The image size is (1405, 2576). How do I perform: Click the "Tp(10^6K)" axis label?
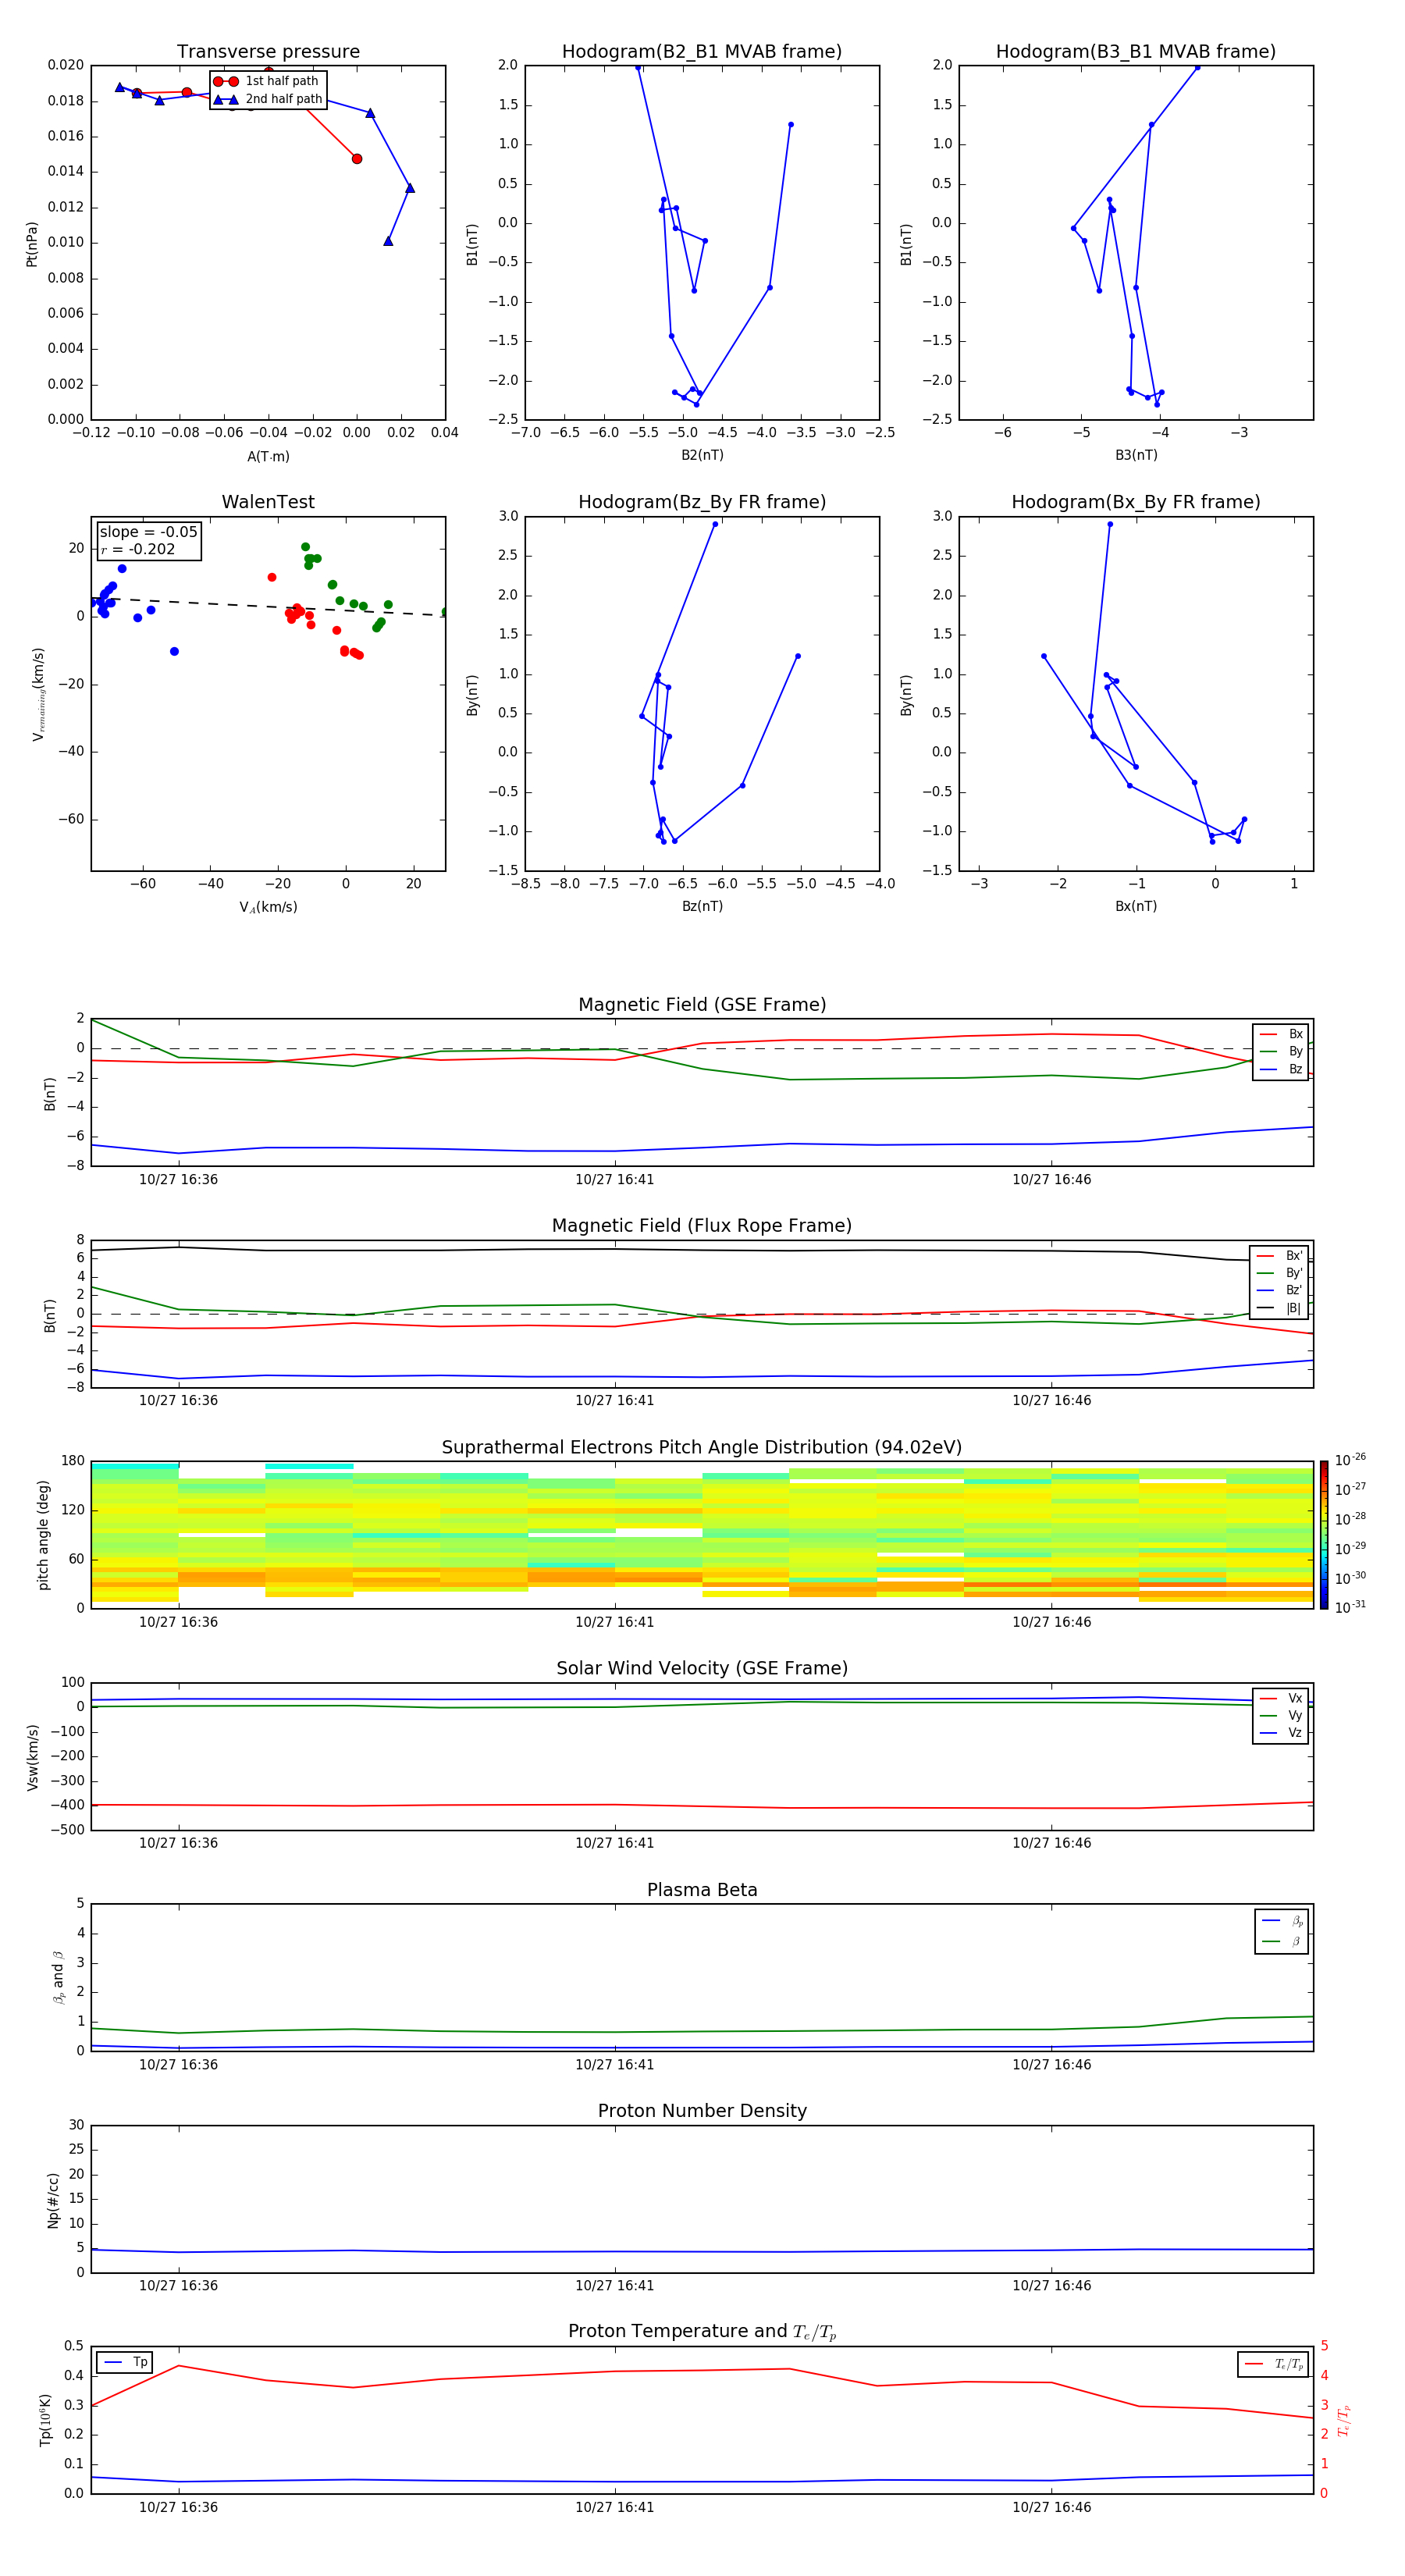(x=45, y=2420)
